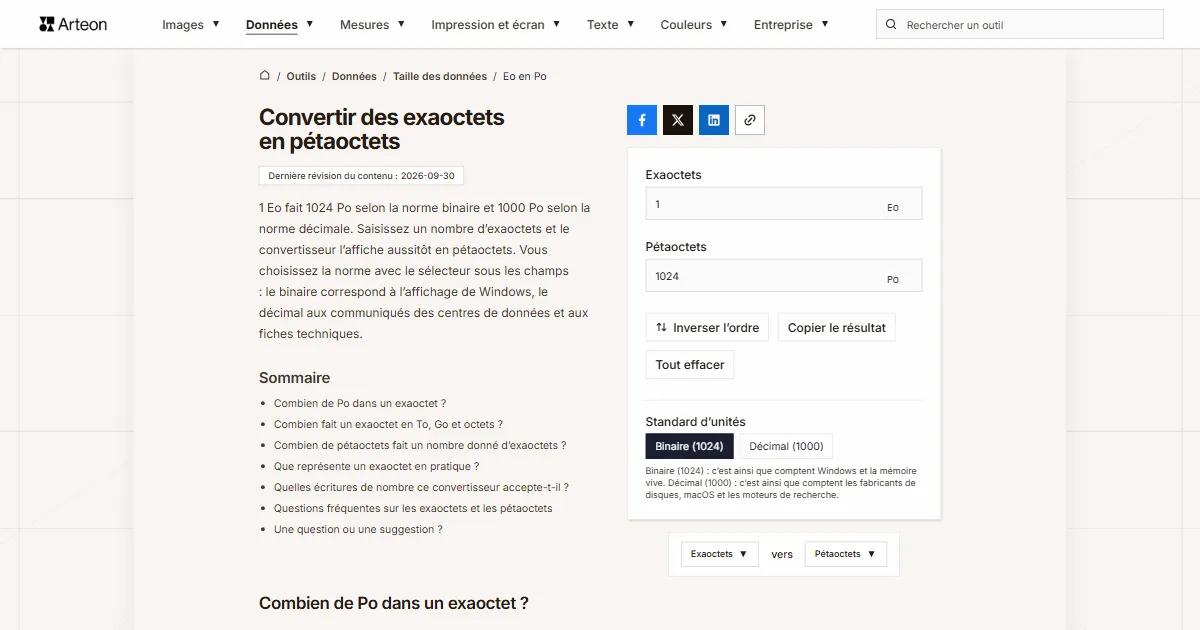Open the Exaoctets source unit dropdown
Image resolution: width=1200 pixels, height=630 pixels.
point(720,554)
